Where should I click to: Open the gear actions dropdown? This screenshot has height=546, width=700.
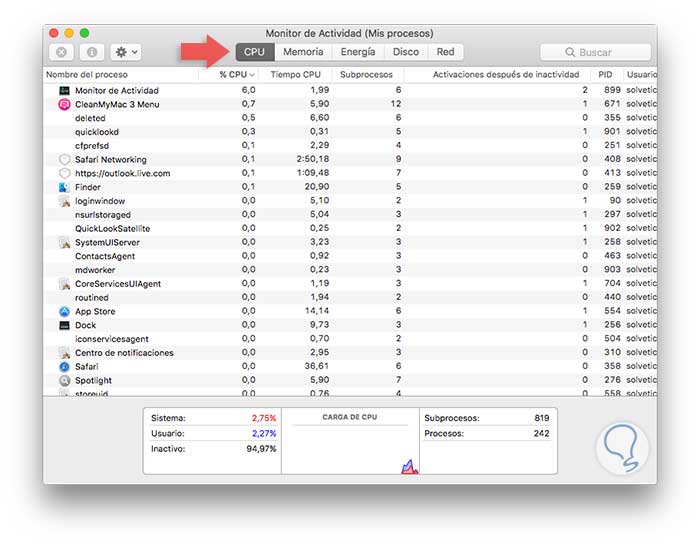(126, 52)
